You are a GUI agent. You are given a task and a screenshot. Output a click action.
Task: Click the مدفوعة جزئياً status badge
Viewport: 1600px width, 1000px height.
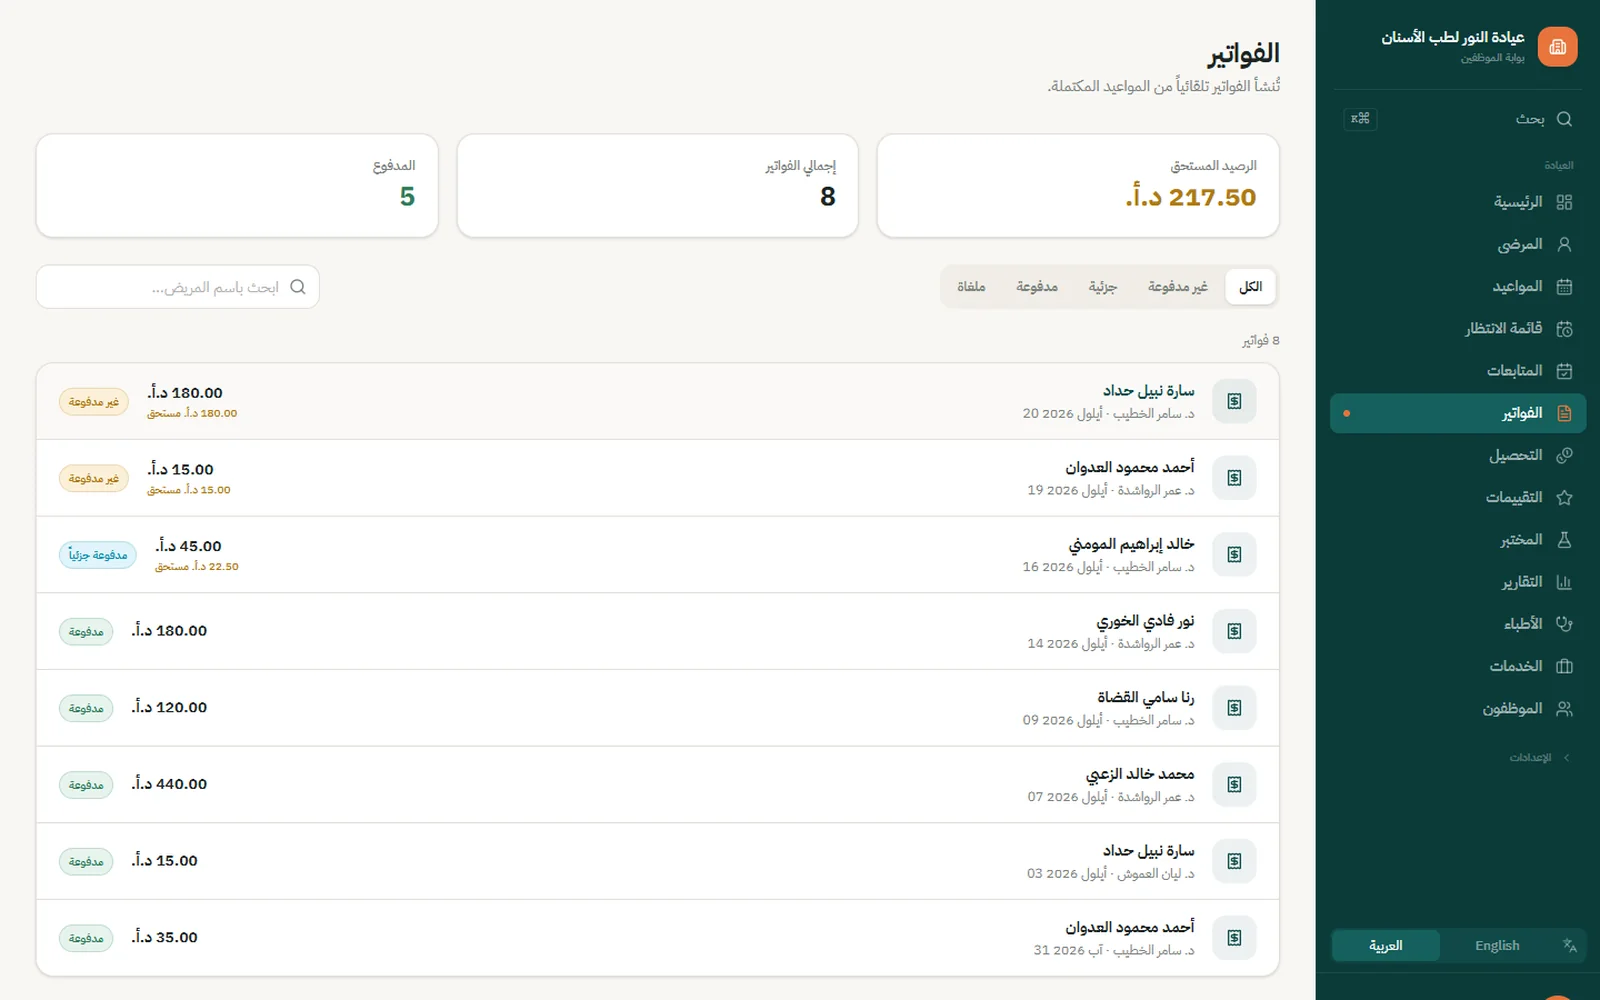pyautogui.click(x=98, y=555)
